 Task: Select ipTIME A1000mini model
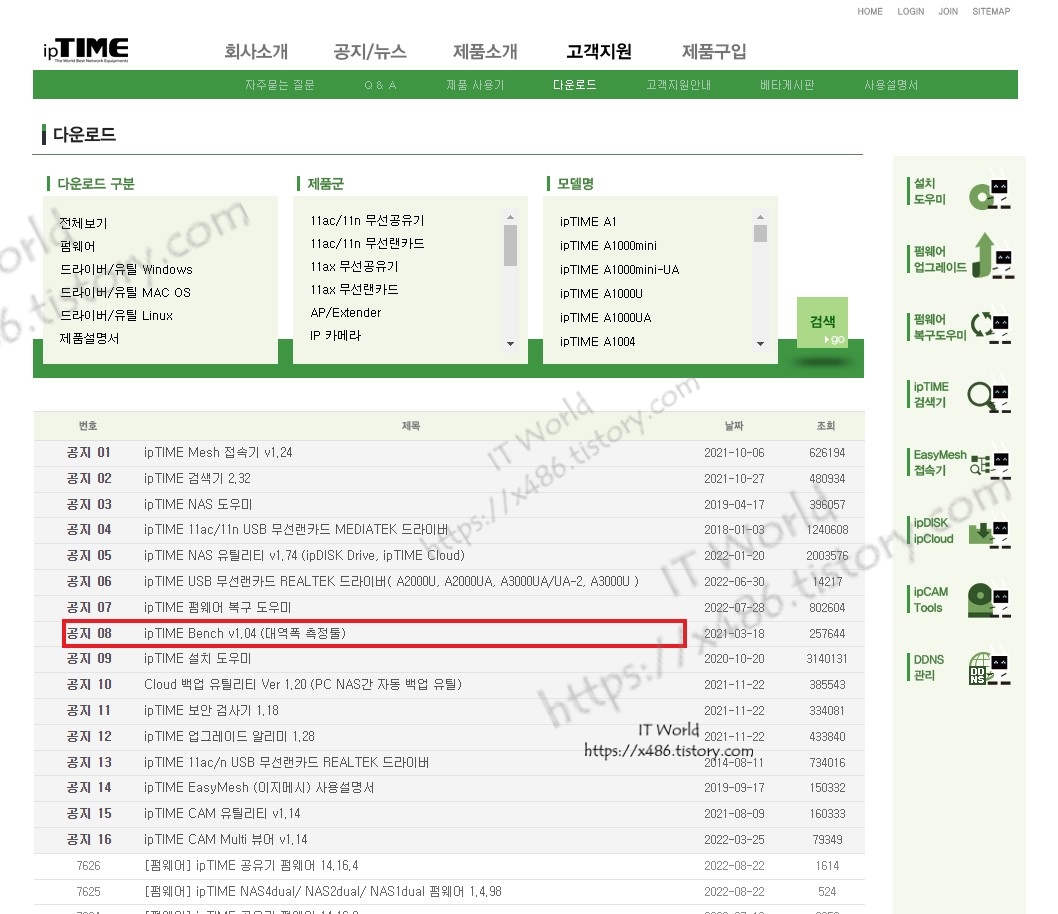pos(608,246)
